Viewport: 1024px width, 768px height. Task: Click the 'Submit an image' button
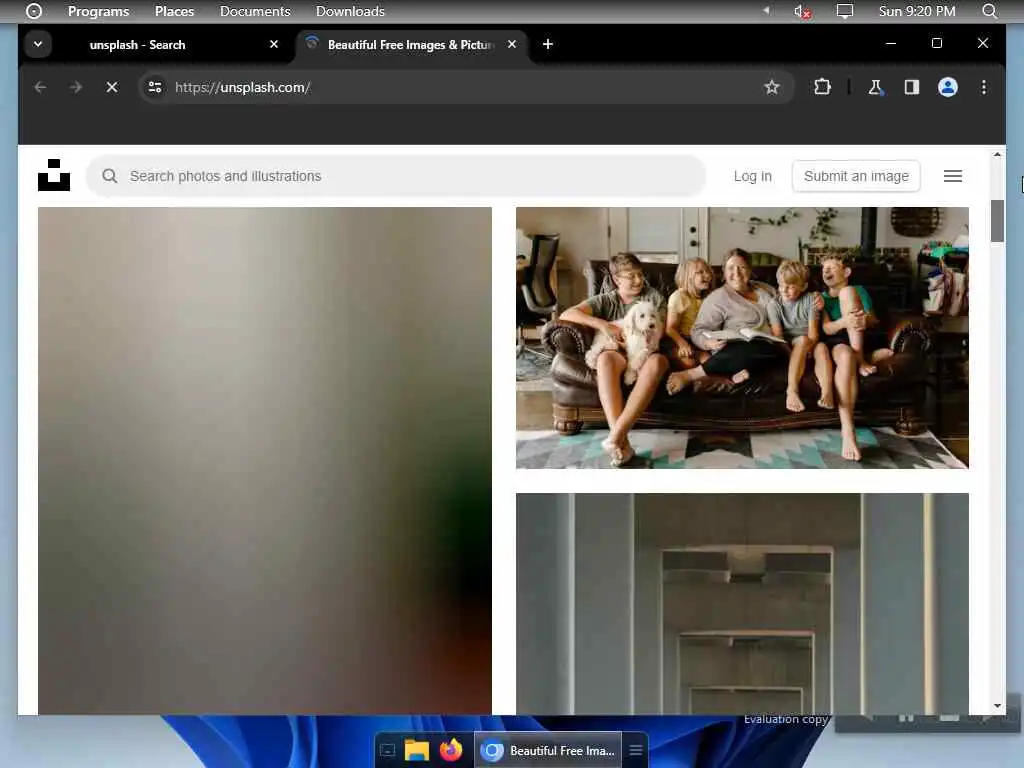(856, 176)
